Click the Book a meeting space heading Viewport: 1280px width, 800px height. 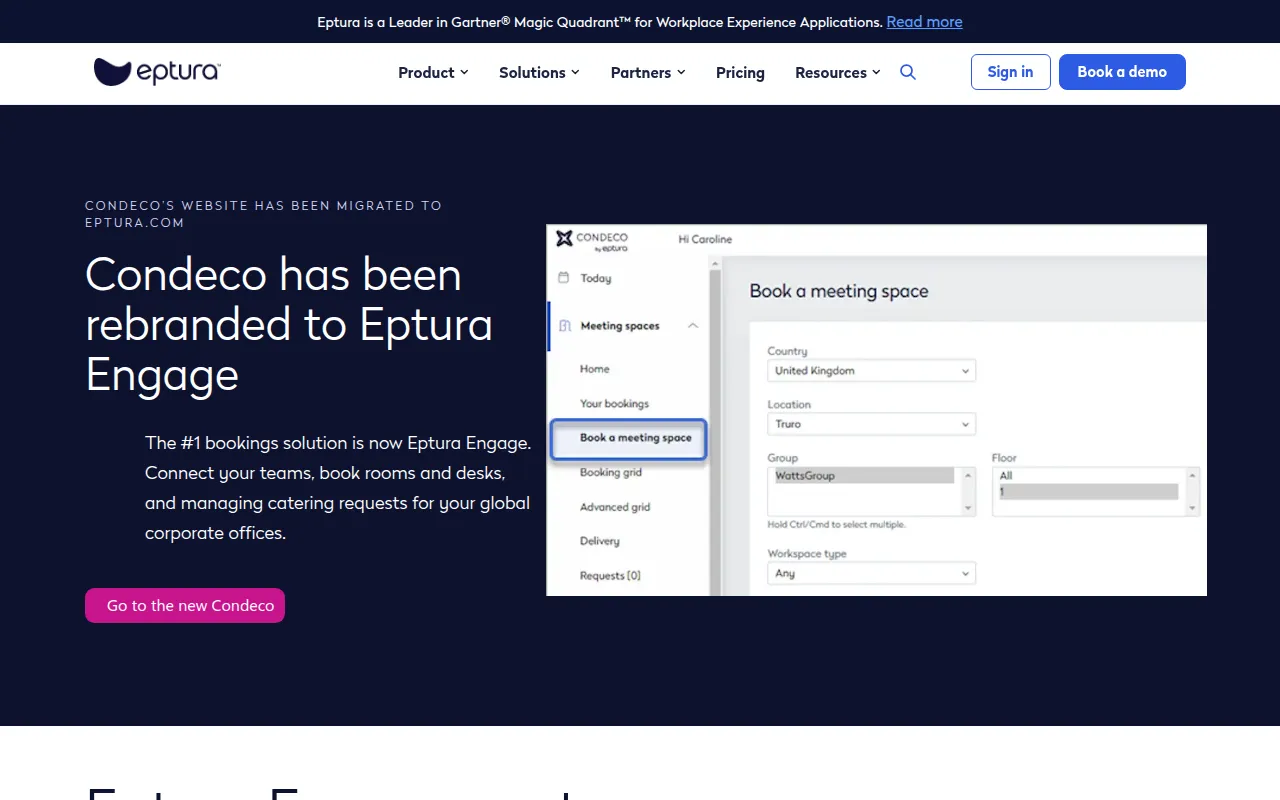click(839, 291)
